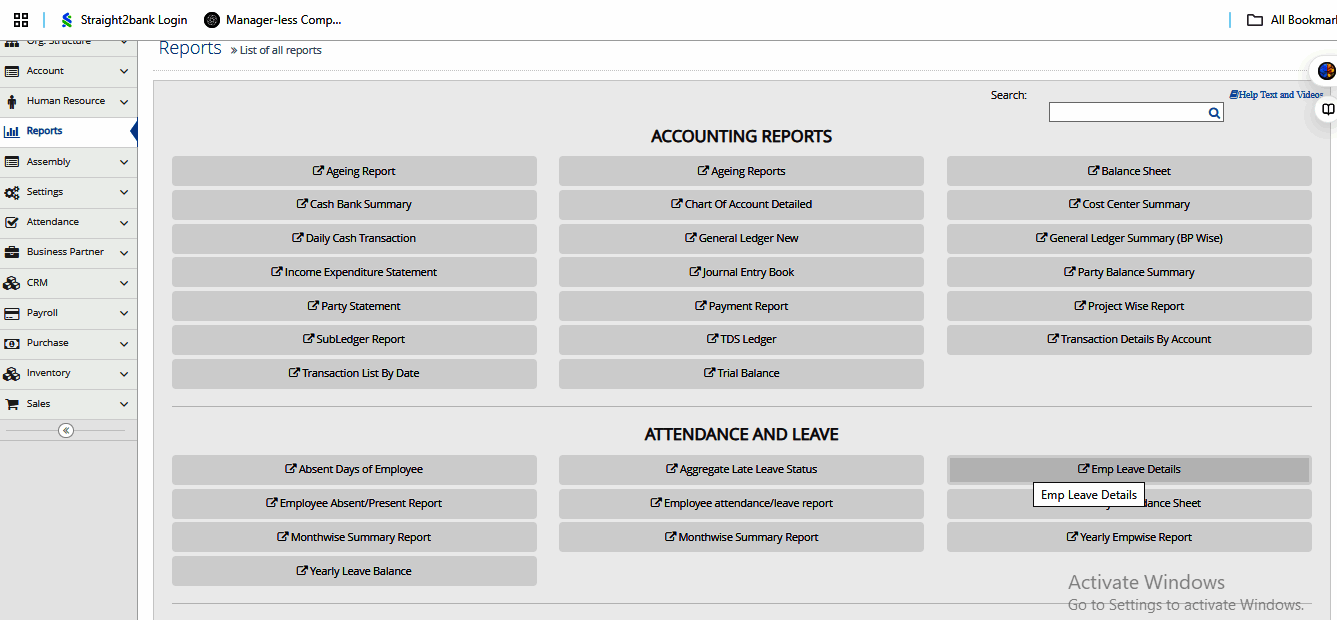Select CRM in the sidebar menu

(x=68, y=283)
